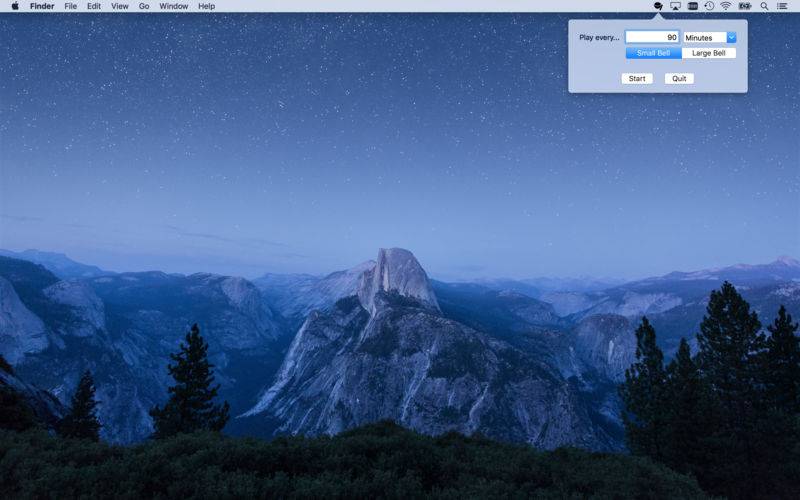Click the battery status icon
The height and width of the screenshot is (500, 800).
[x=745, y=6]
